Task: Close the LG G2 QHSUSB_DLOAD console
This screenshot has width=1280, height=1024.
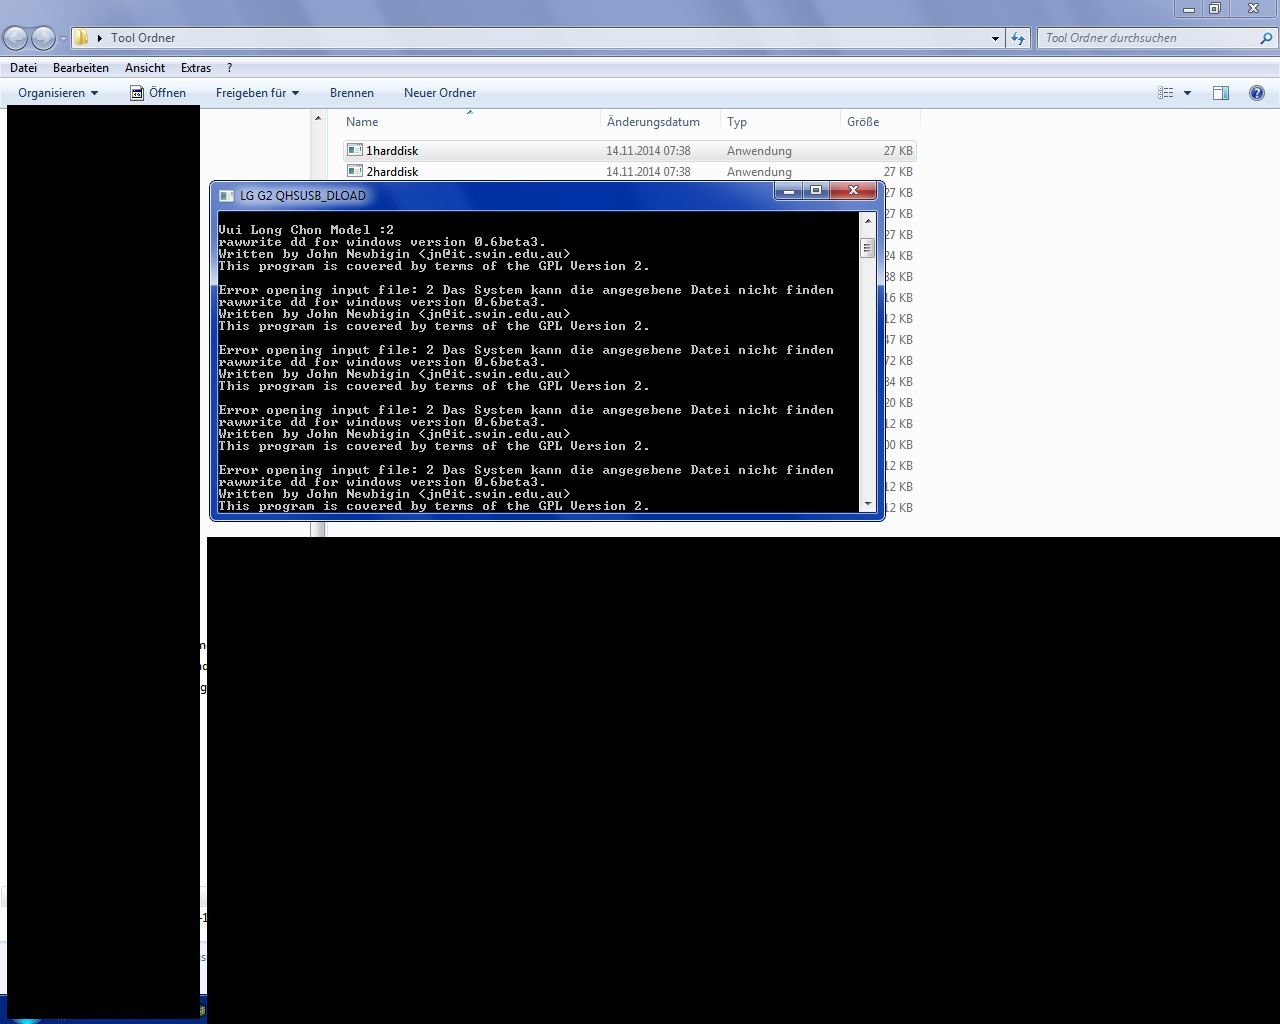Action: [853, 191]
